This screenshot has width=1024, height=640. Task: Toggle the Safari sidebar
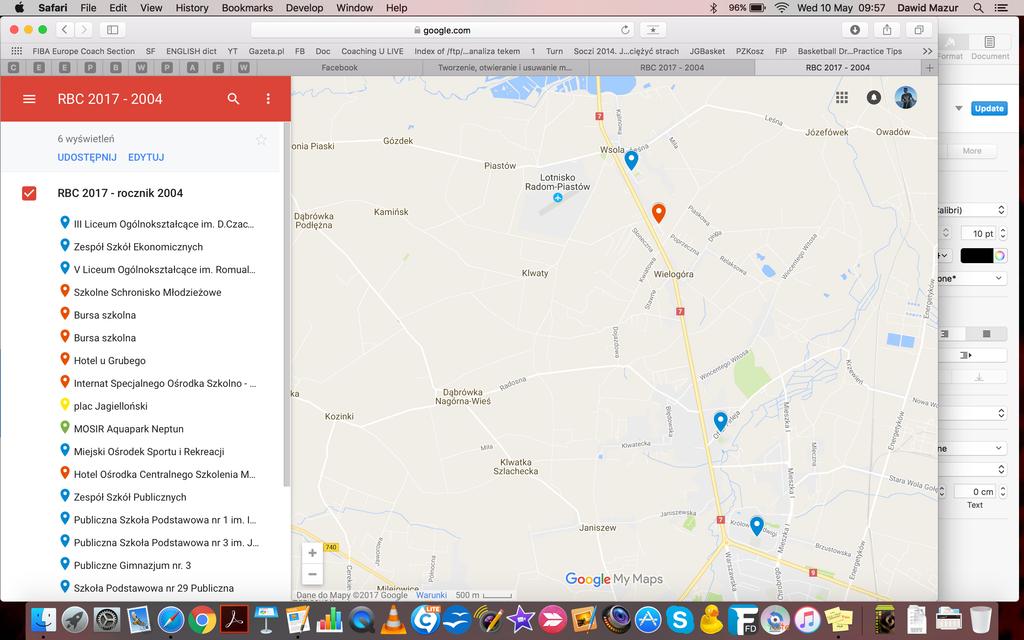[112, 29]
